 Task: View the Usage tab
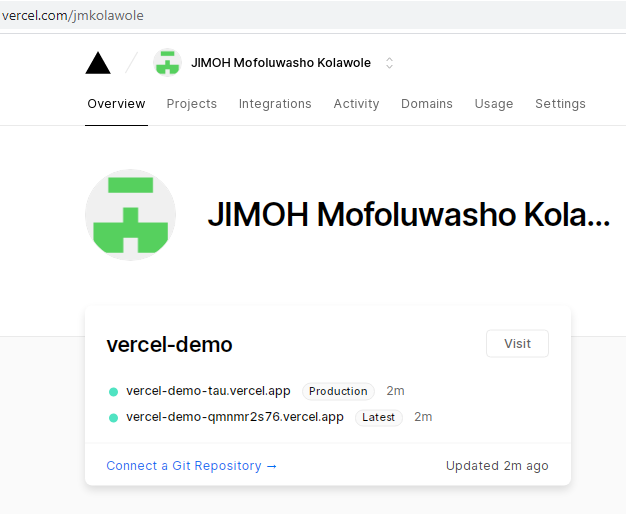(494, 104)
